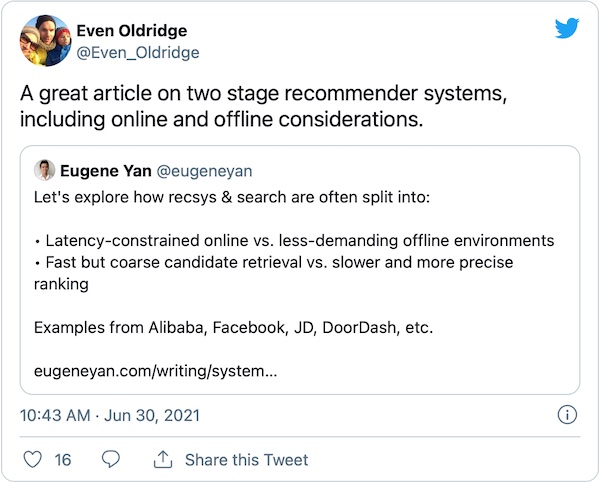Viewport: 600px width, 483px height.
Task: Open Even Oldridge's profile photo
Action: pos(45,41)
